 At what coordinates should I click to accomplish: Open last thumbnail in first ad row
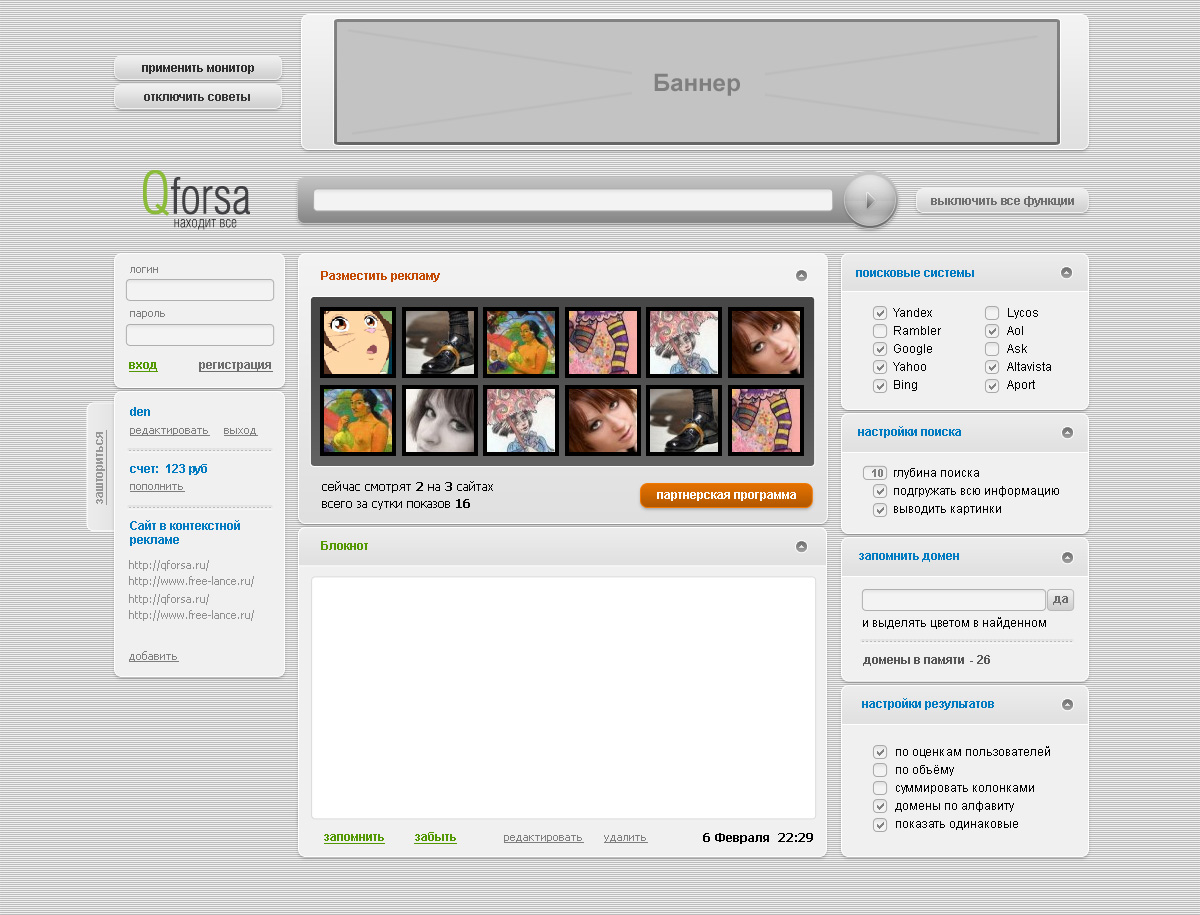click(766, 342)
